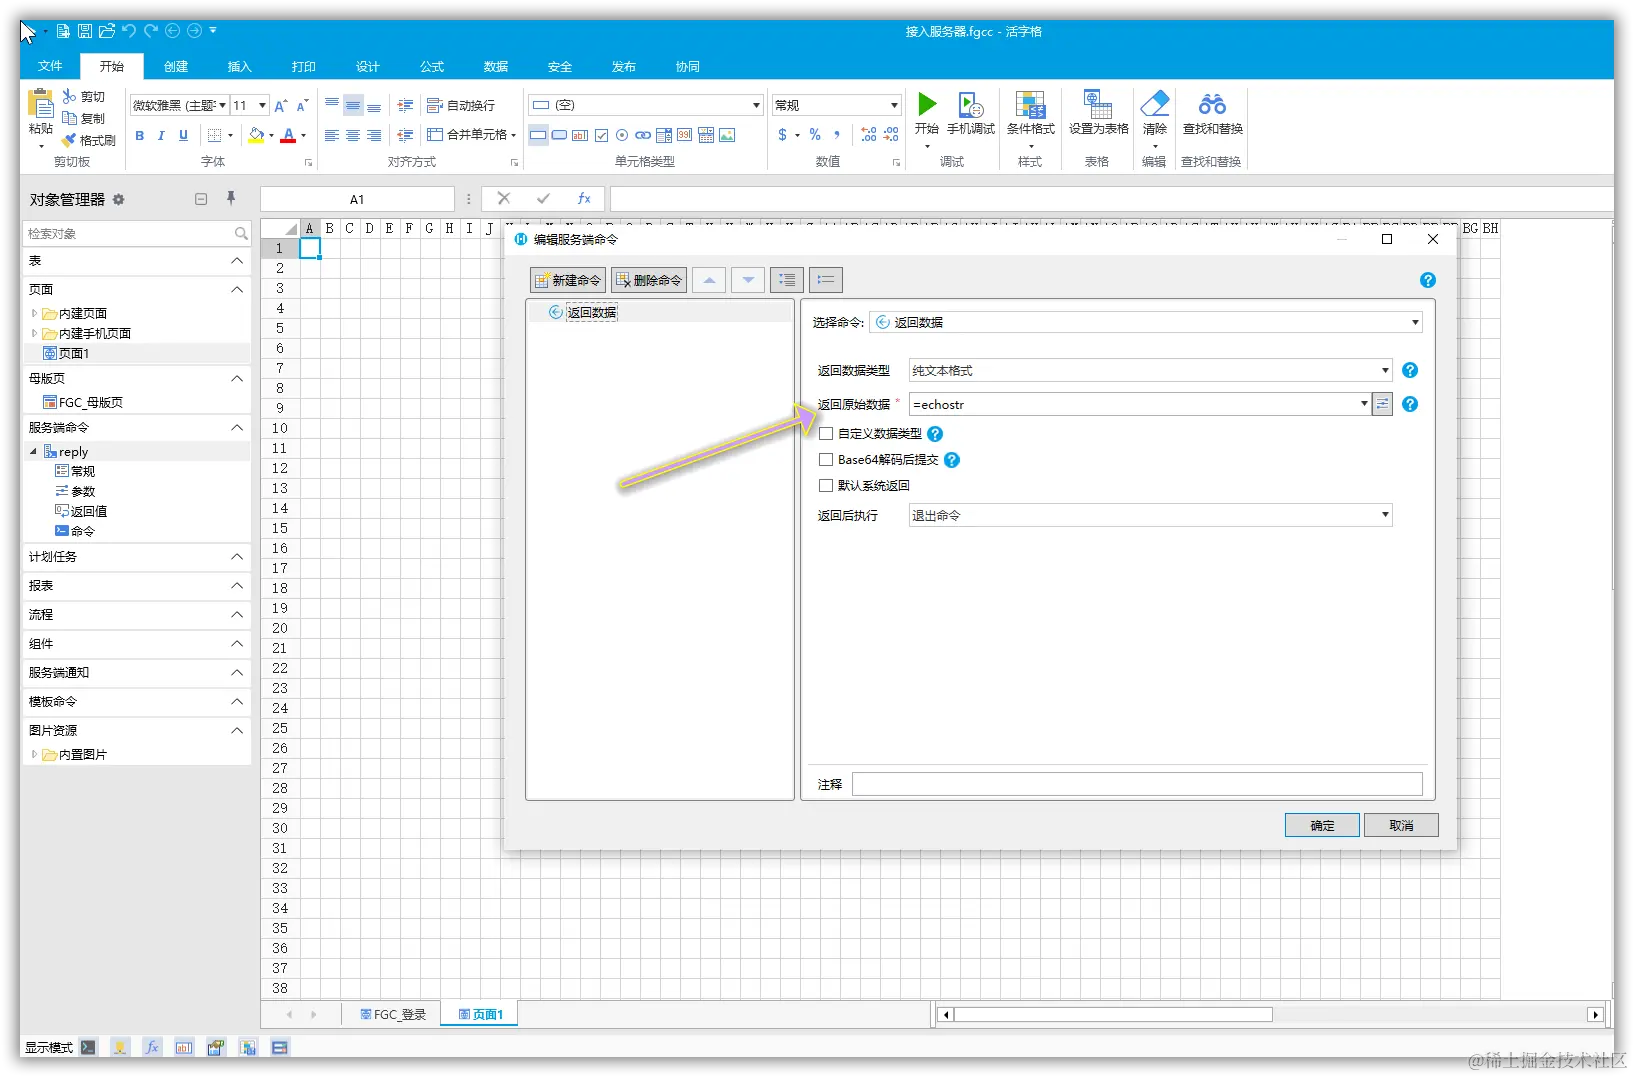This screenshot has width=1634, height=1077.
Task: Click the percent number format icon
Action: (815, 134)
